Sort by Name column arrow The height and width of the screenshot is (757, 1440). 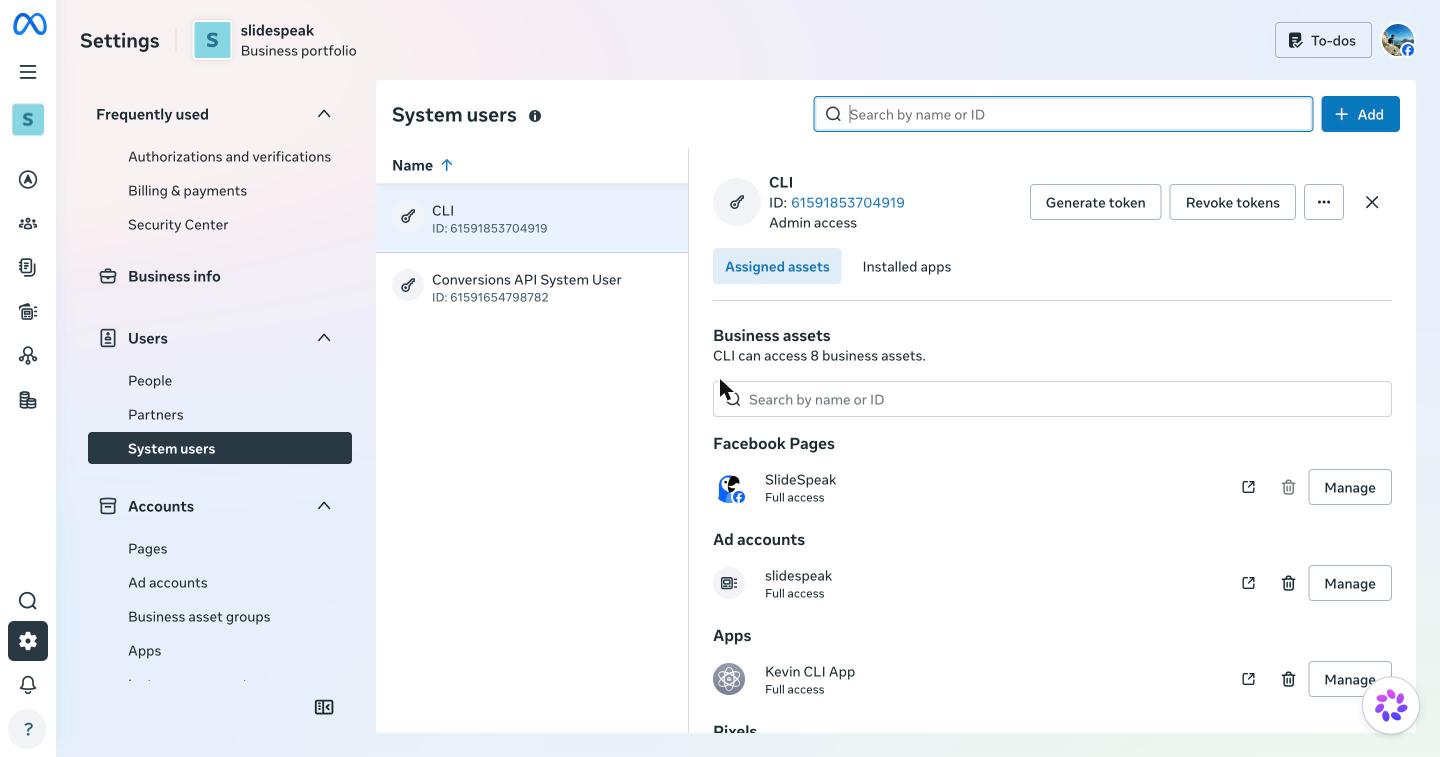[447, 165]
